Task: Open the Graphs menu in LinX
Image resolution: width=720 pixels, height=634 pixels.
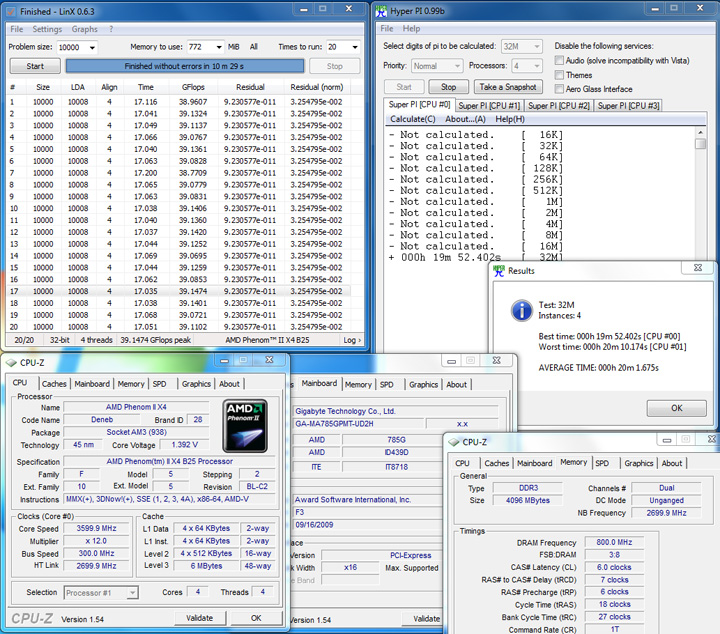Action: point(84,29)
